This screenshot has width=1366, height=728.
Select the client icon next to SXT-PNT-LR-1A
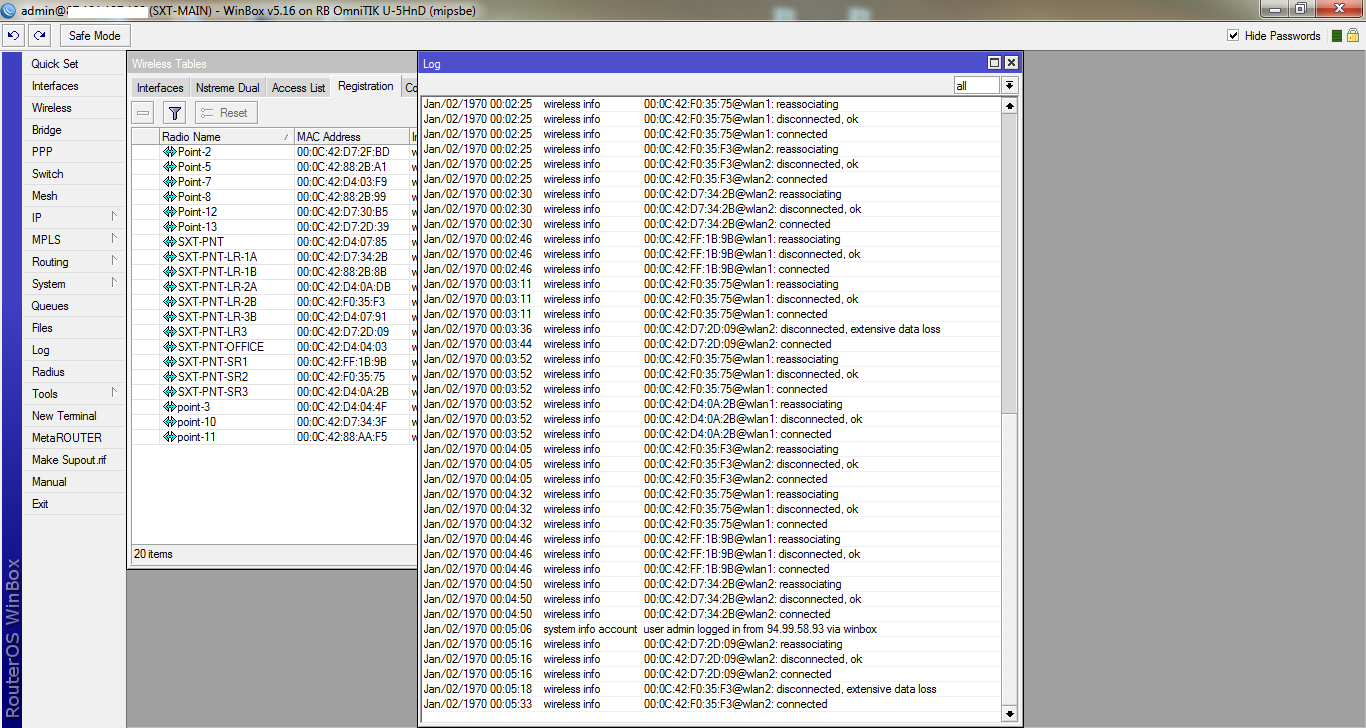click(169, 257)
